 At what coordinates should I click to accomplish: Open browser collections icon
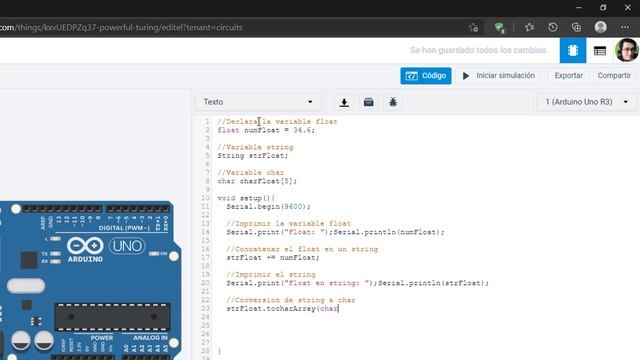coord(576,27)
